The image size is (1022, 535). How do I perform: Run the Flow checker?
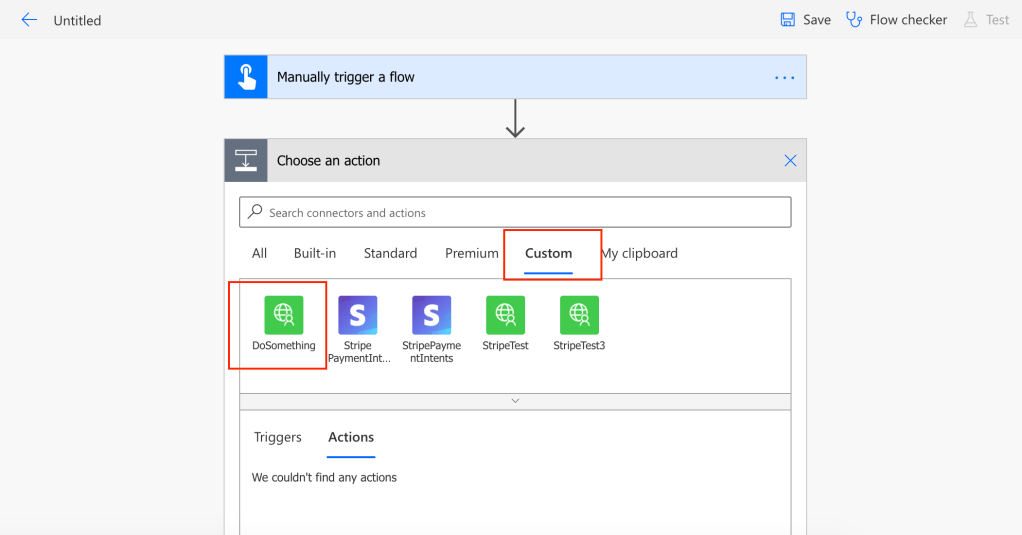[896, 20]
